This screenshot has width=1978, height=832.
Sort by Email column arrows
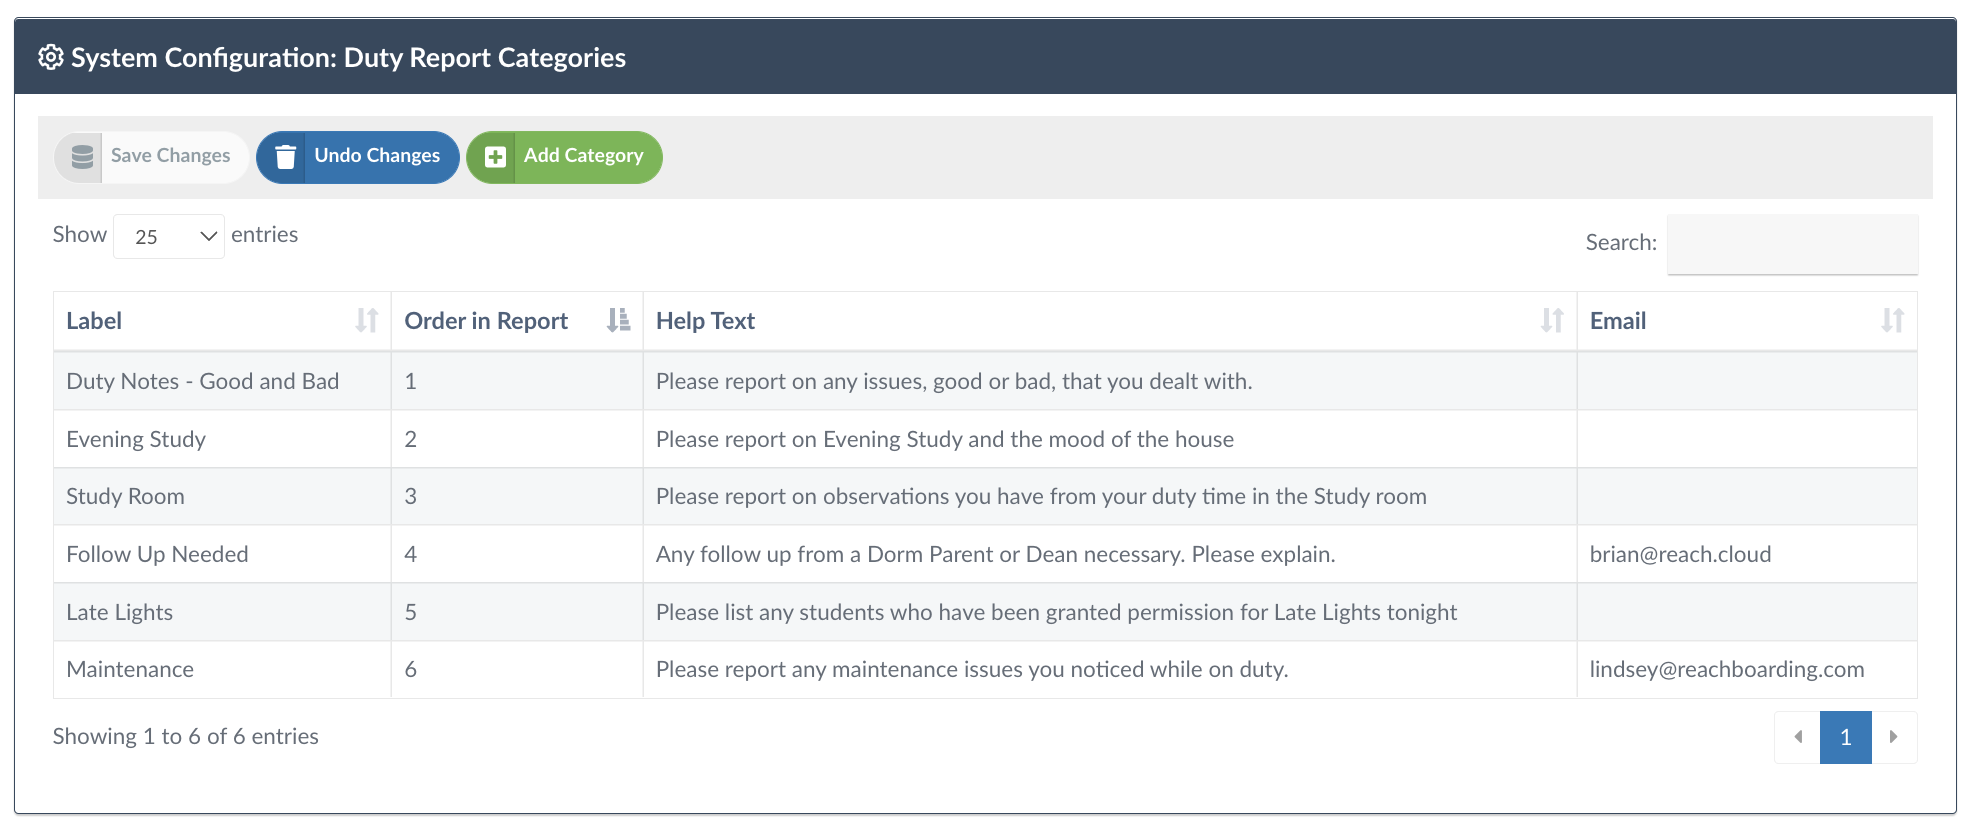click(x=1892, y=321)
